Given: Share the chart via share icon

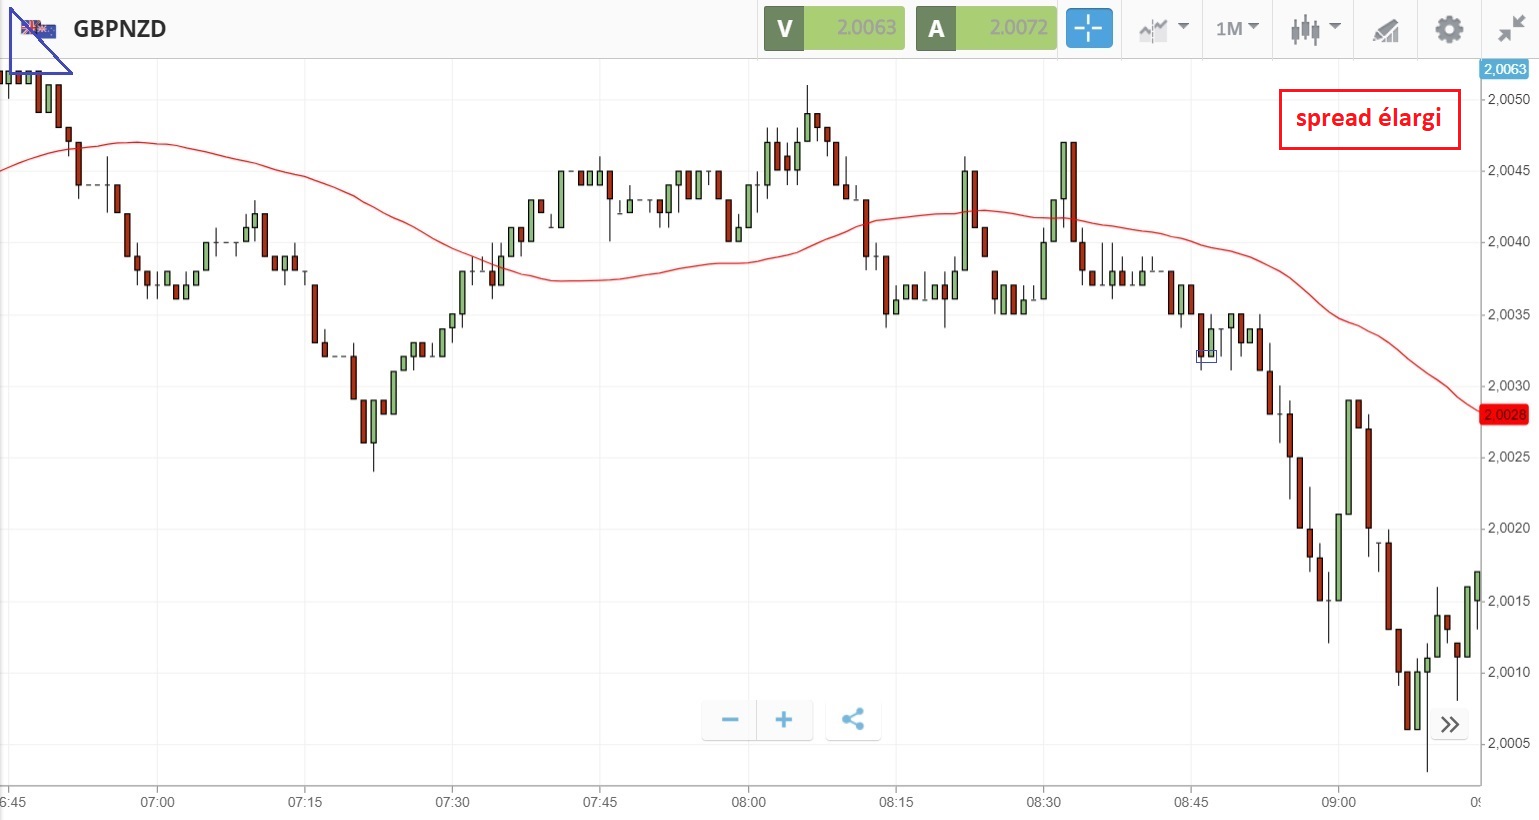Looking at the screenshot, I should 853,720.
